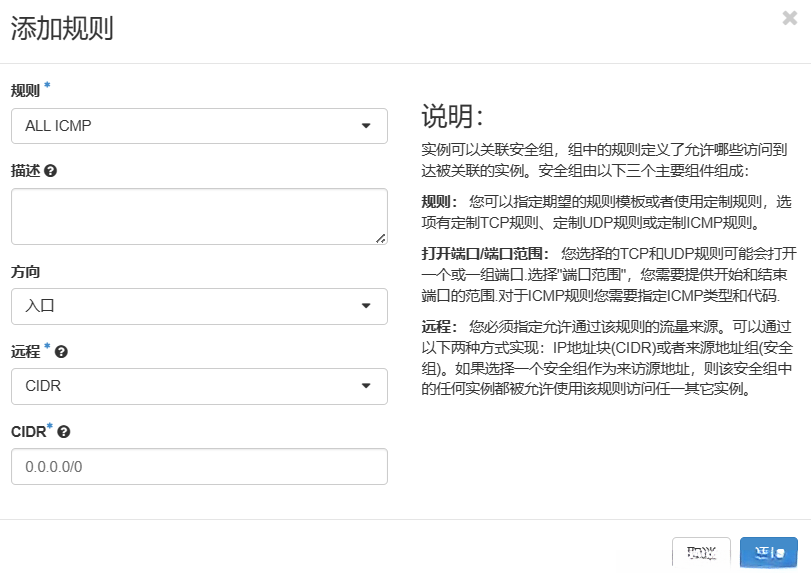Click the 说明 heading text

[452, 117]
